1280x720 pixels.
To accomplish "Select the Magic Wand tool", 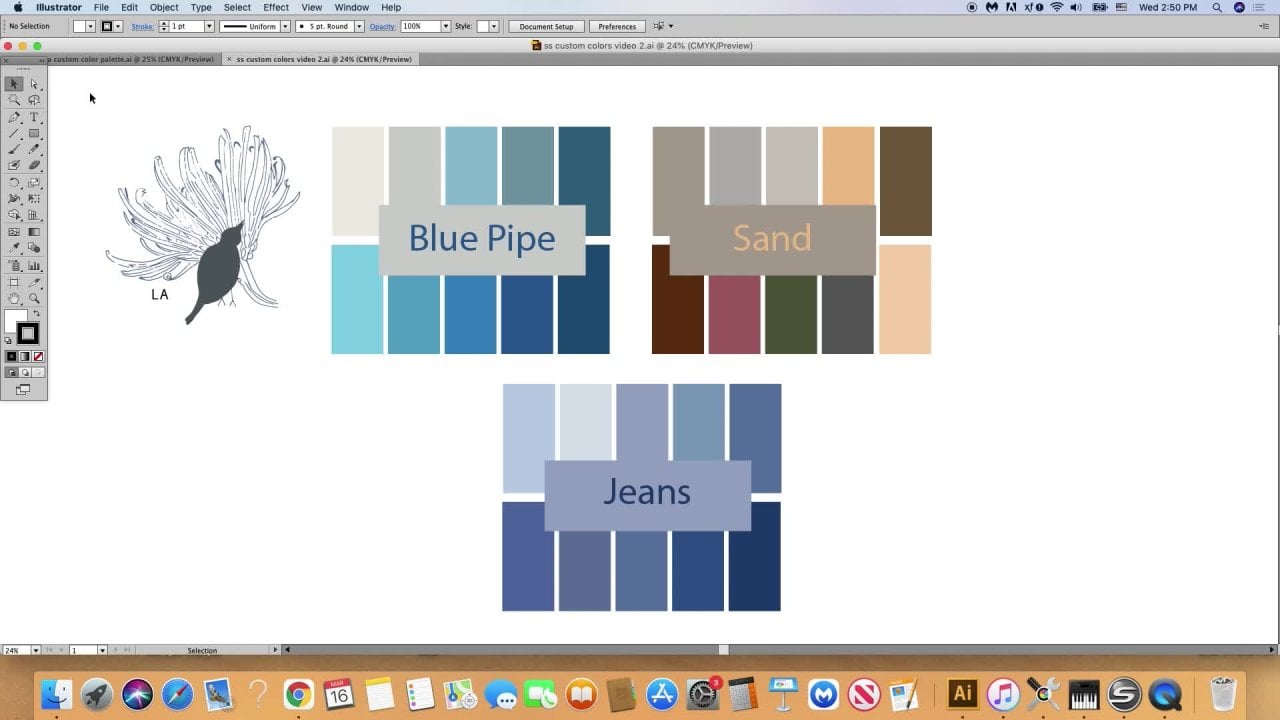I will 14,100.
